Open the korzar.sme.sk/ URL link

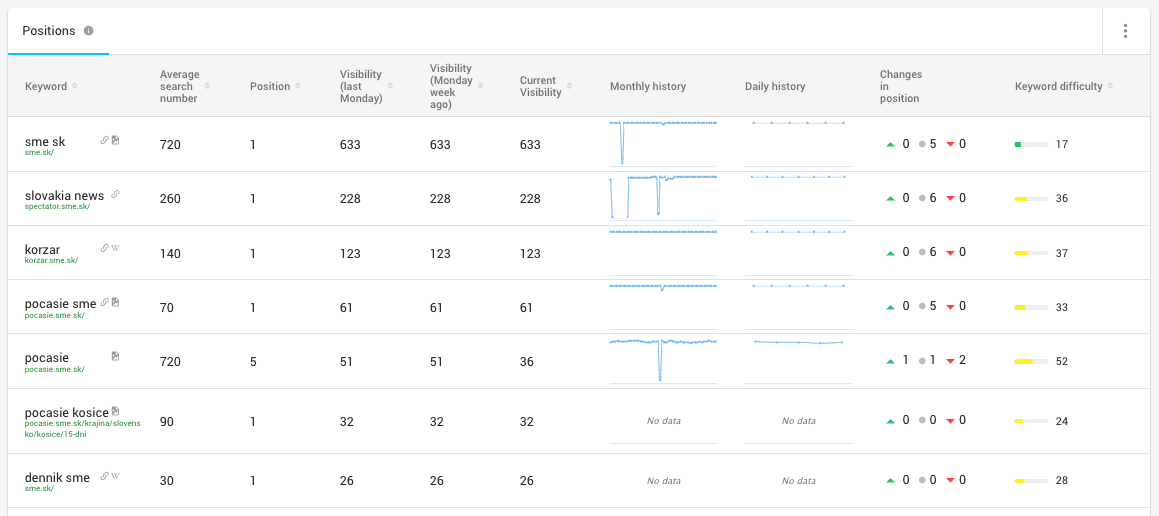tap(51, 260)
